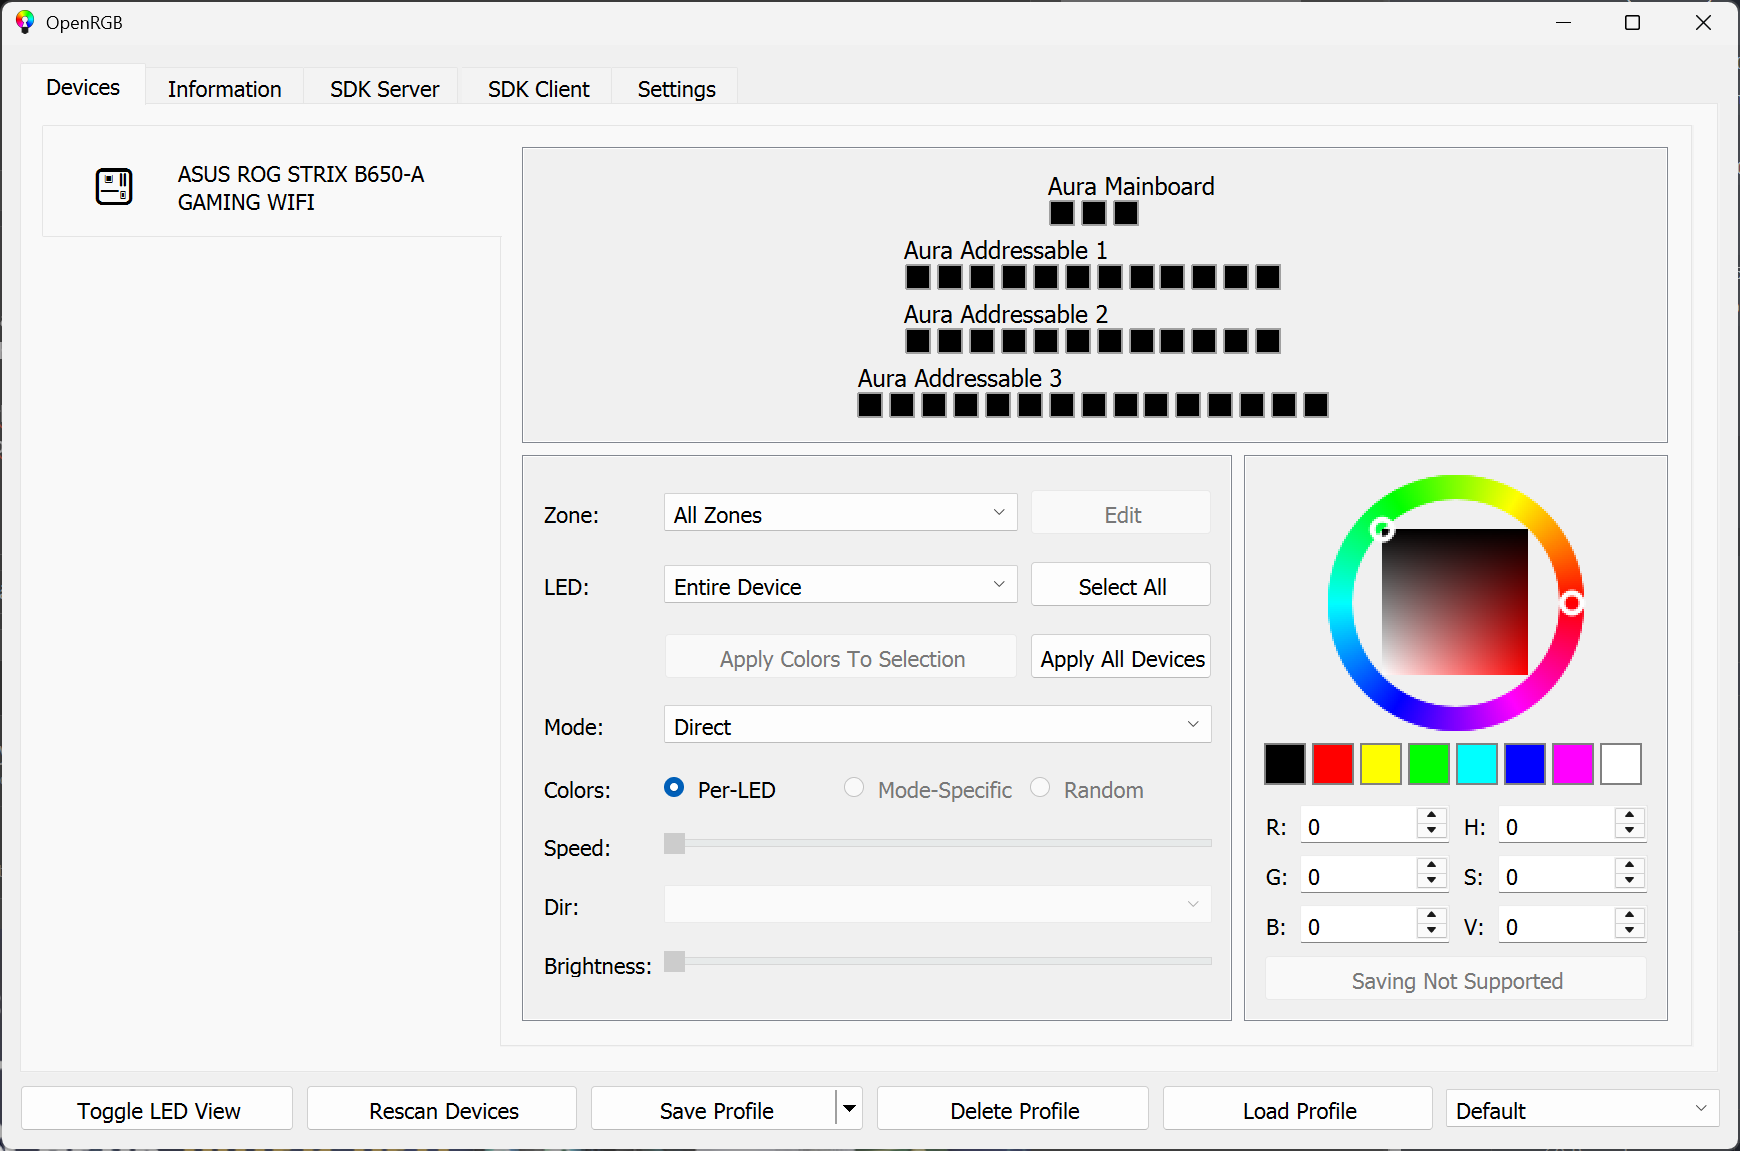Open the Save Profile dropdown arrow
The image size is (1740, 1151).
[849, 1109]
